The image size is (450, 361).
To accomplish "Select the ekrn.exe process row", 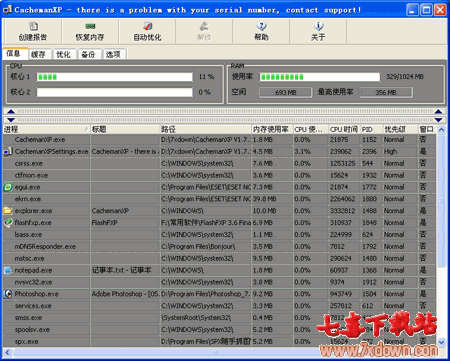I will tap(220, 199).
